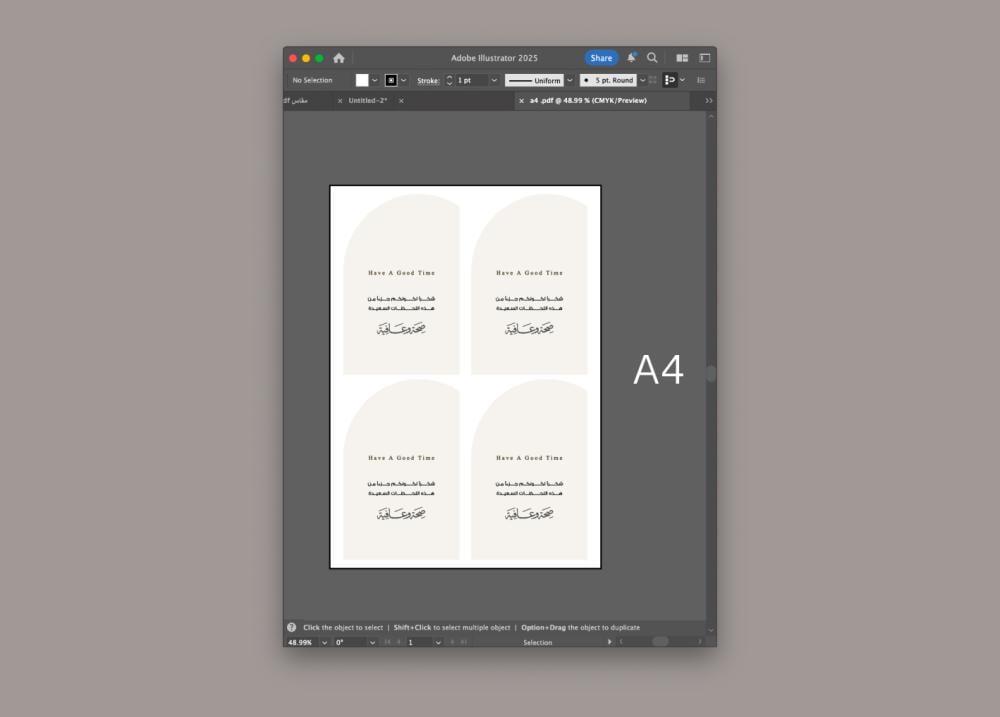The width and height of the screenshot is (1000, 717).
Task: Switch to the Untitled-2* tab
Action: click(x=368, y=101)
